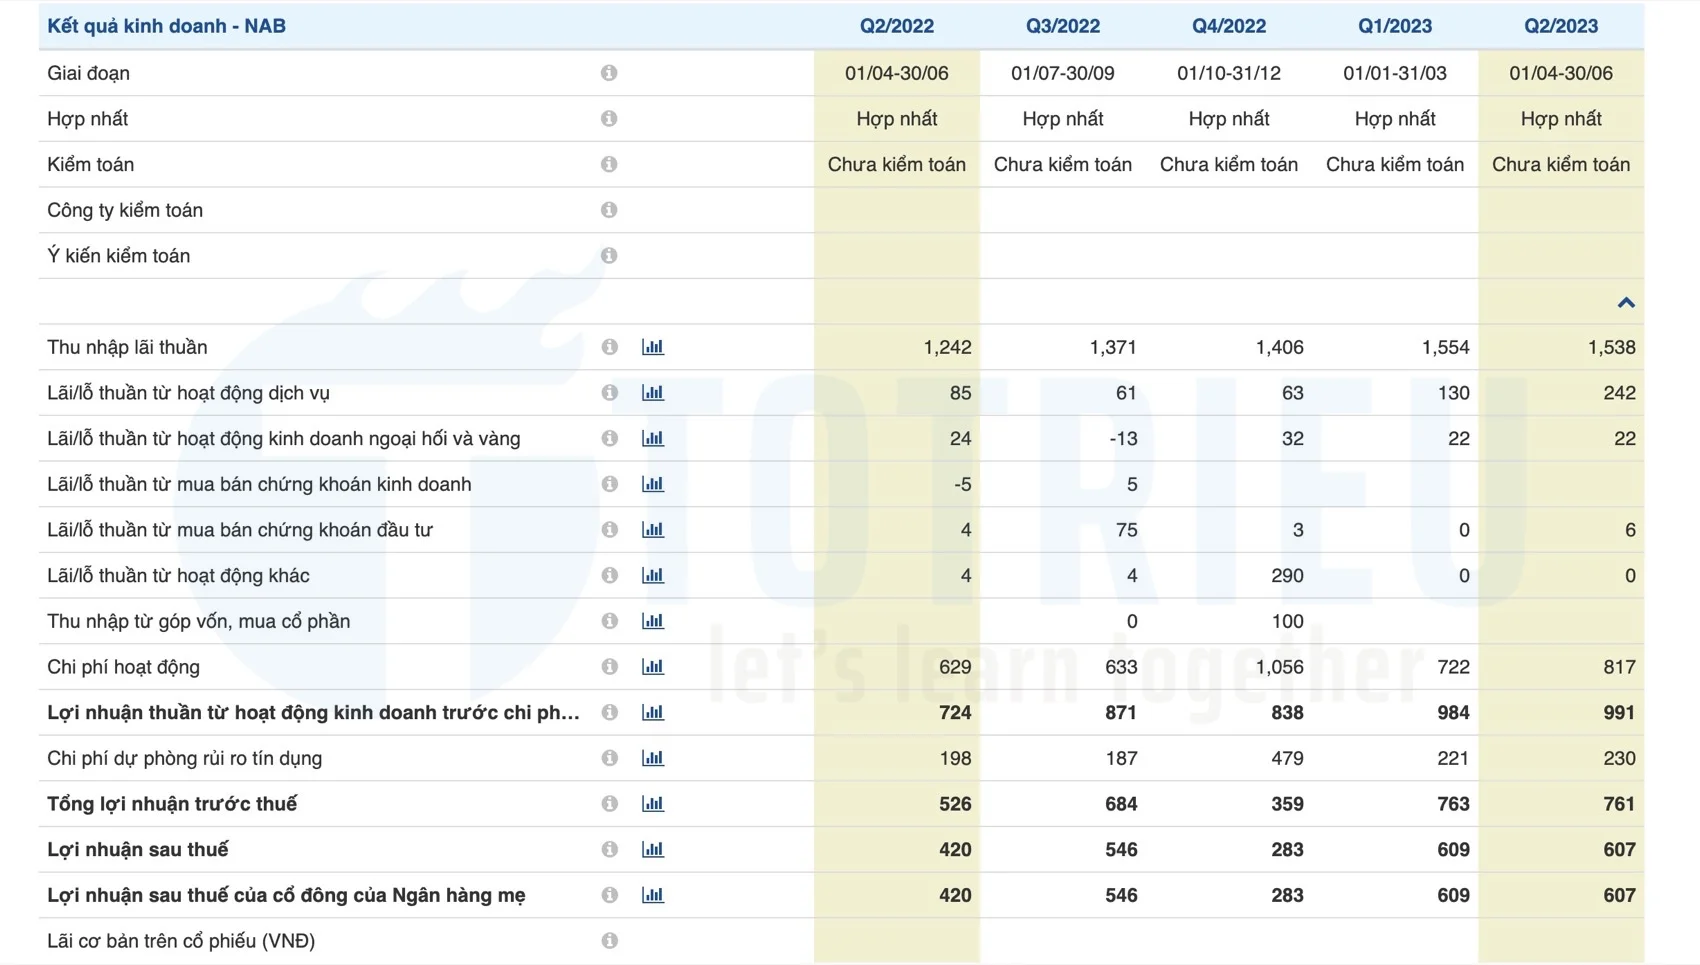Click the Lợi nhuận sau thuế của cổ đông row label
Screen dimensions: 1700x965
[286, 895]
